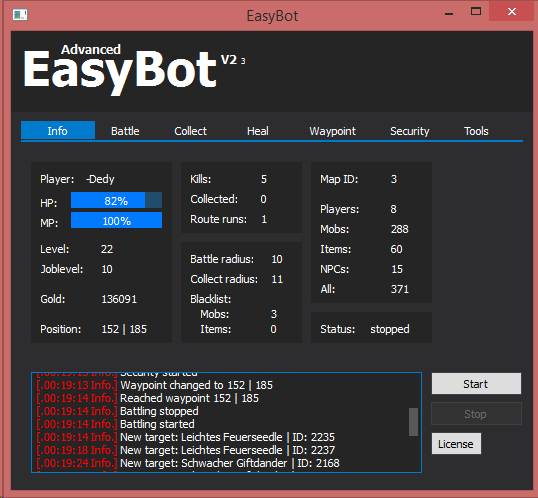Viewport: 538px width, 498px height.
Task: Click the EasyBot app icon in title bar
Action: tap(20, 15)
